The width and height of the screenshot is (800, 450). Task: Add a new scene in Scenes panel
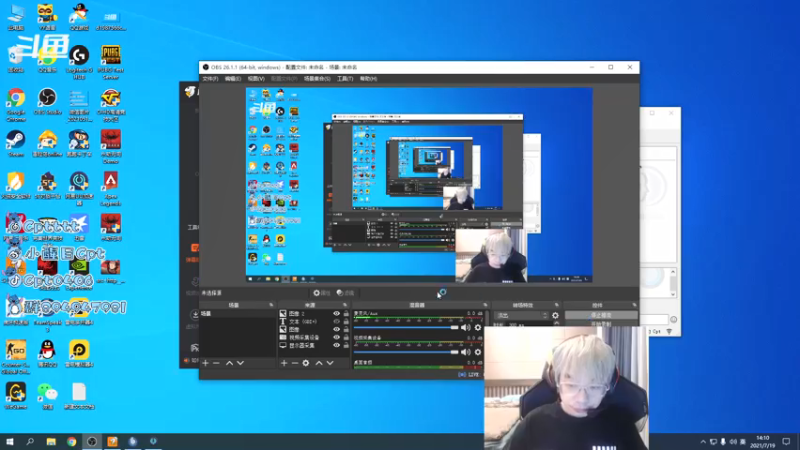(206, 363)
